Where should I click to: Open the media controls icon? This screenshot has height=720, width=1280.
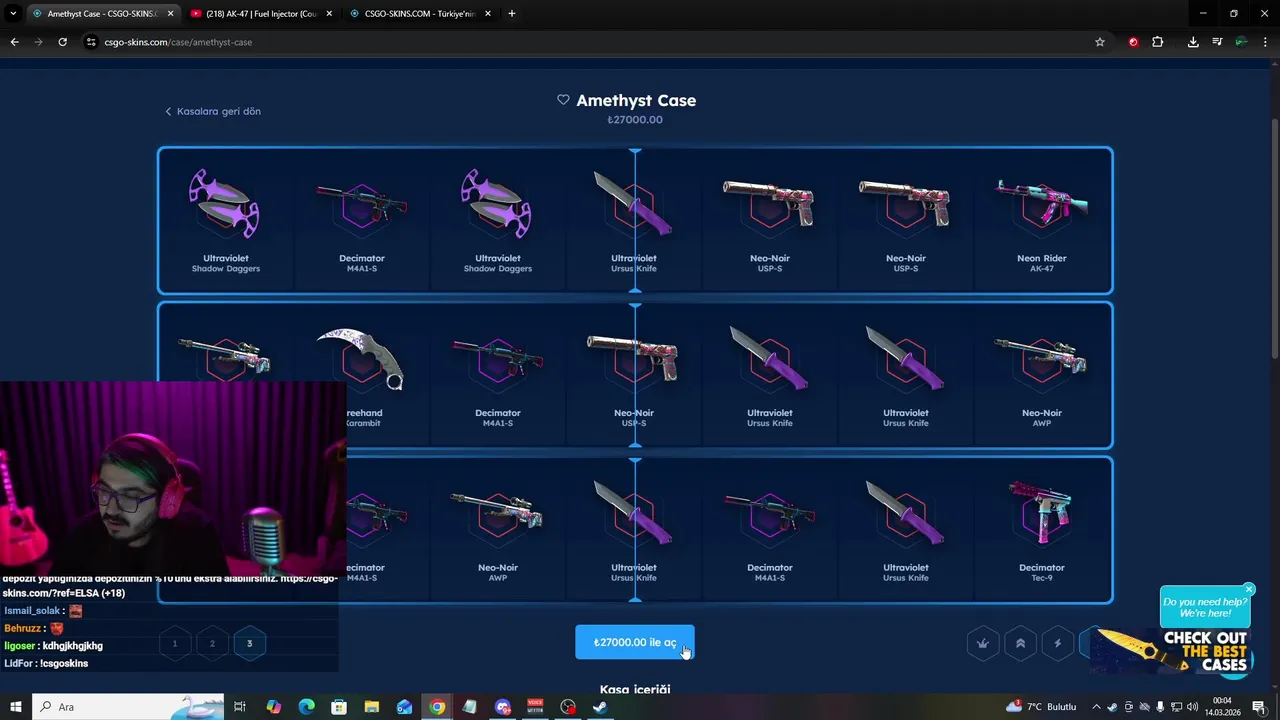[x=1217, y=42]
